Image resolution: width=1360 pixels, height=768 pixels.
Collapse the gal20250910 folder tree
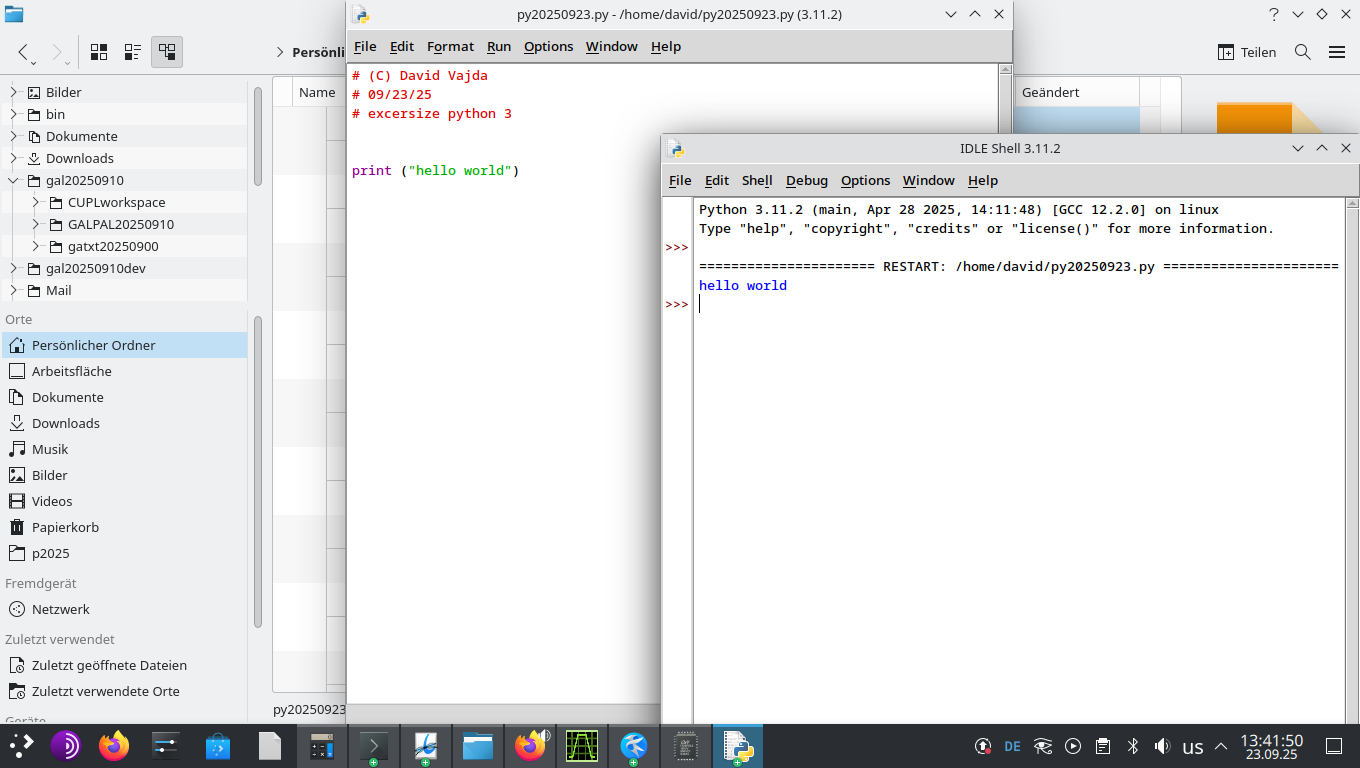click(14, 181)
